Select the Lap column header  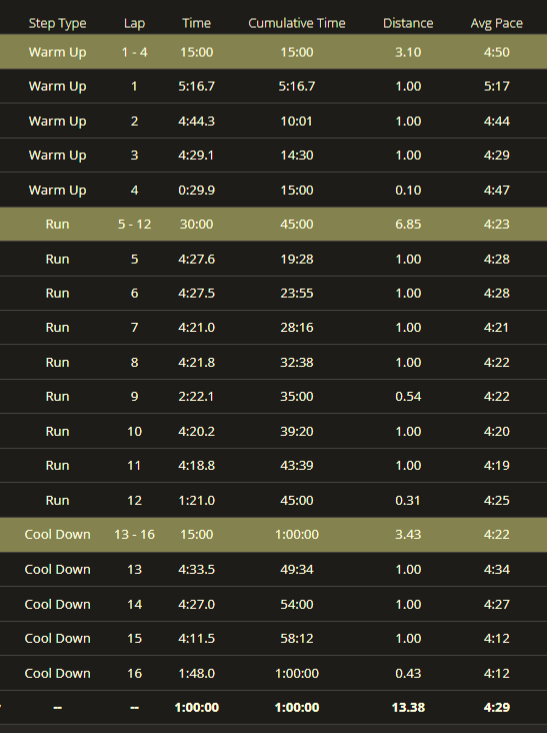(134, 23)
